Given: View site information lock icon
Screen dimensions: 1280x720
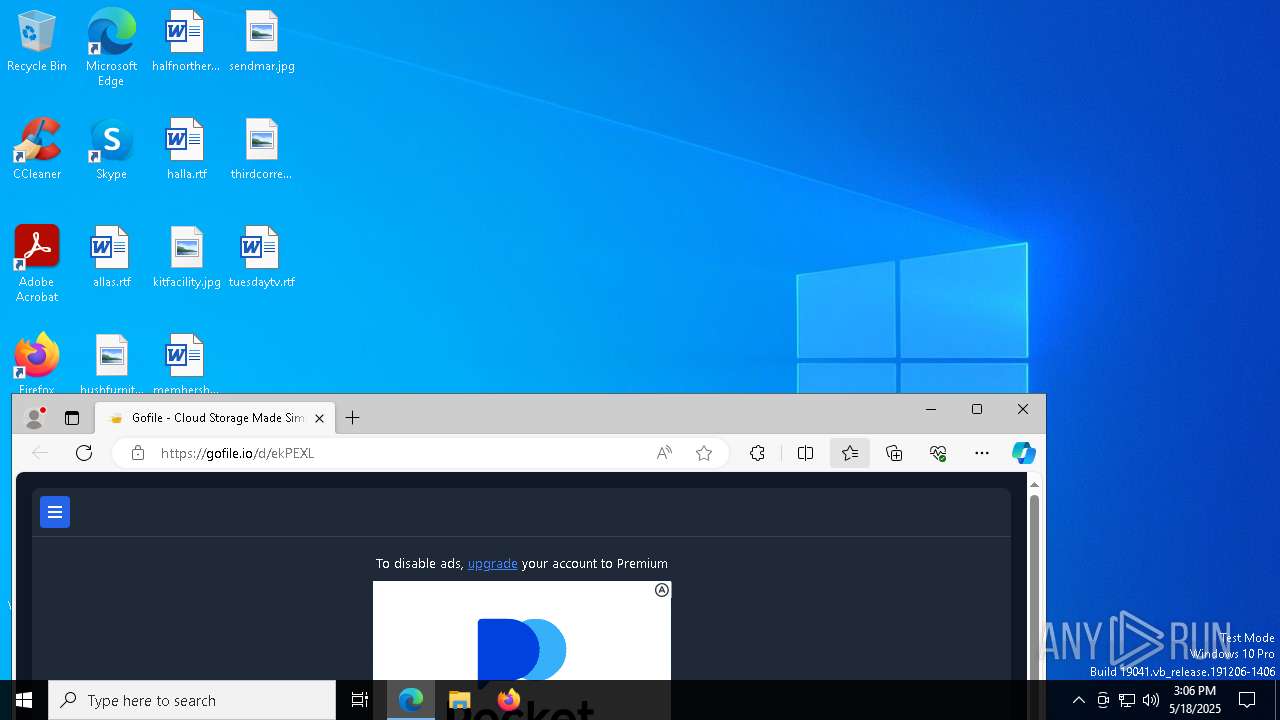Looking at the screenshot, I should click(x=138, y=453).
